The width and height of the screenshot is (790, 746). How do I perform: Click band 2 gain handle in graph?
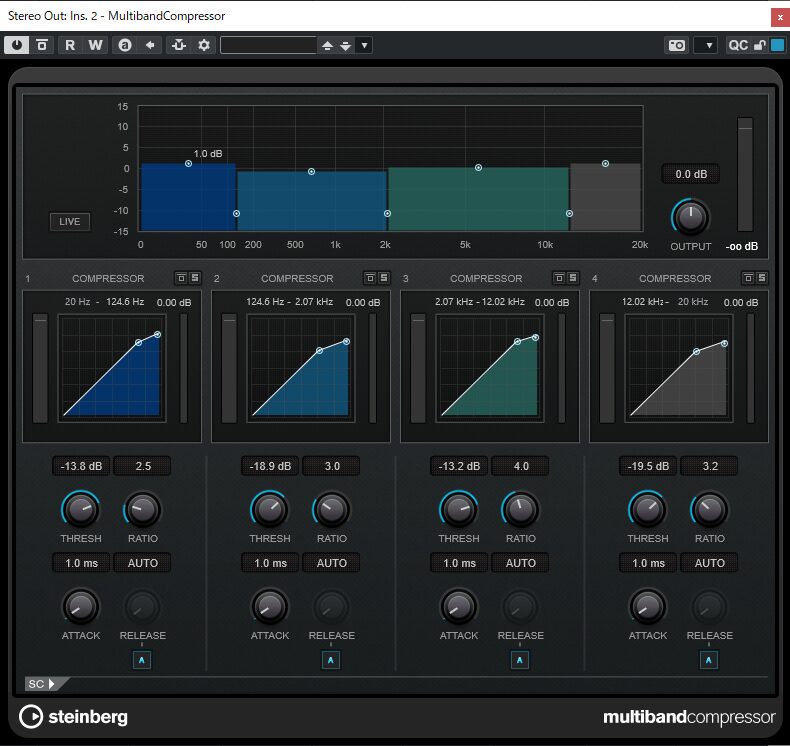click(311, 172)
